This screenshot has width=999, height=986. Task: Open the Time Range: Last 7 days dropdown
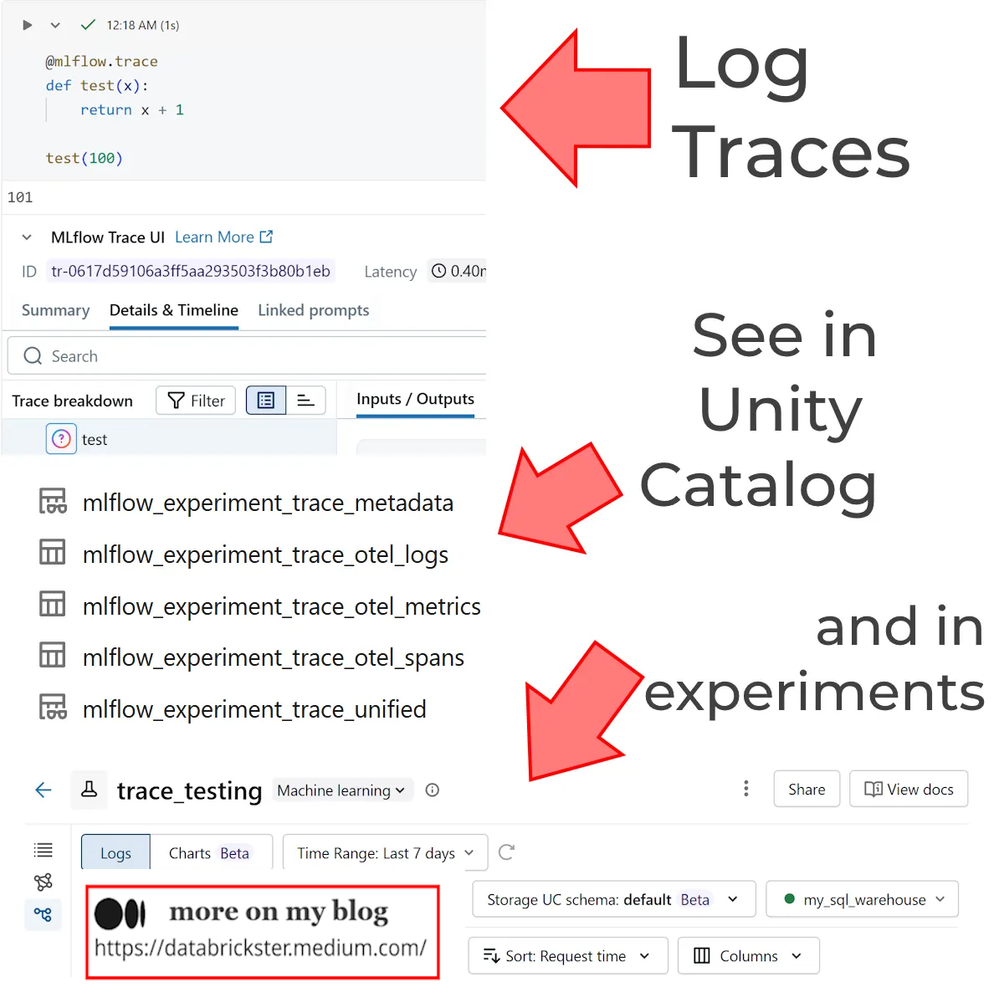click(x=384, y=853)
